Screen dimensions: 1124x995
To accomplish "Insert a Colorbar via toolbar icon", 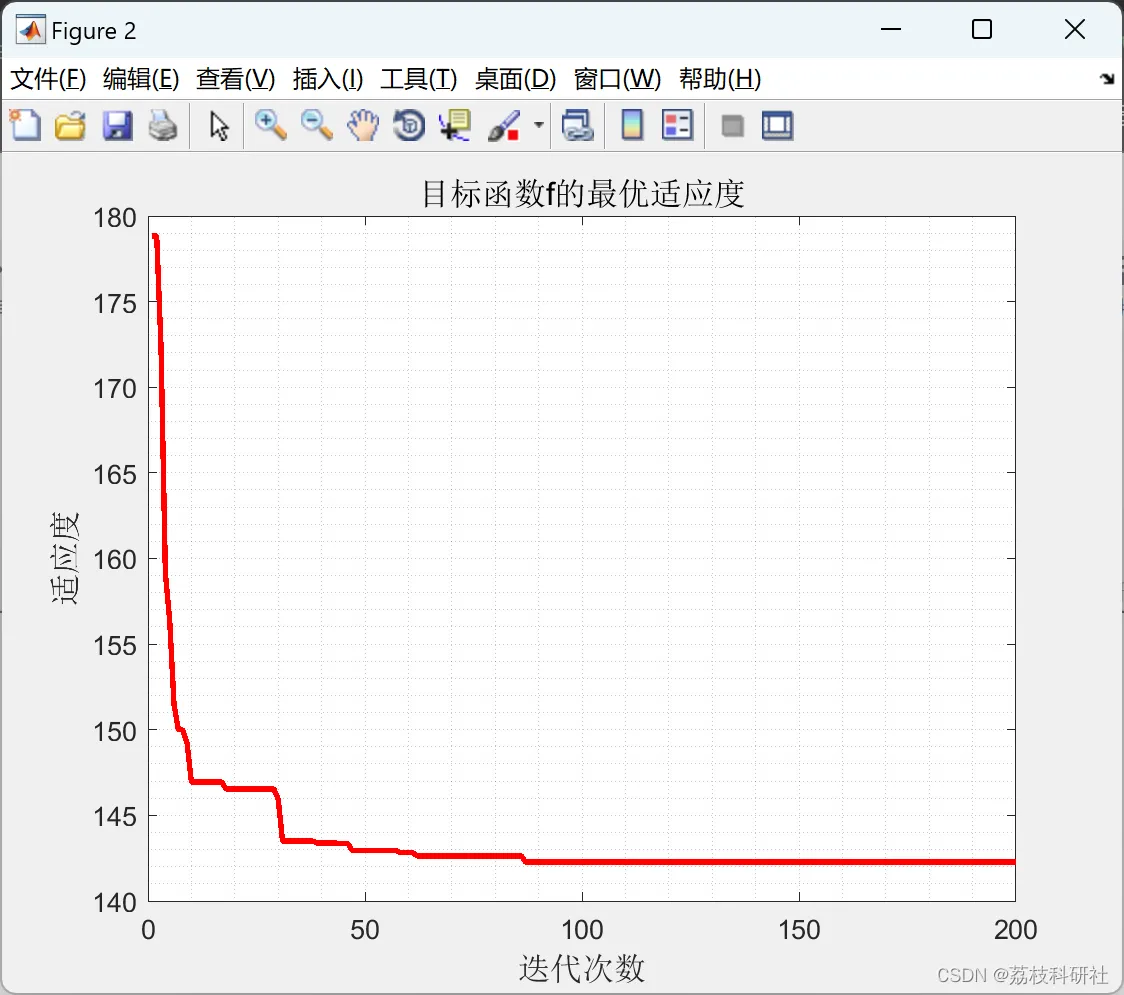I will click(x=632, y=125).
